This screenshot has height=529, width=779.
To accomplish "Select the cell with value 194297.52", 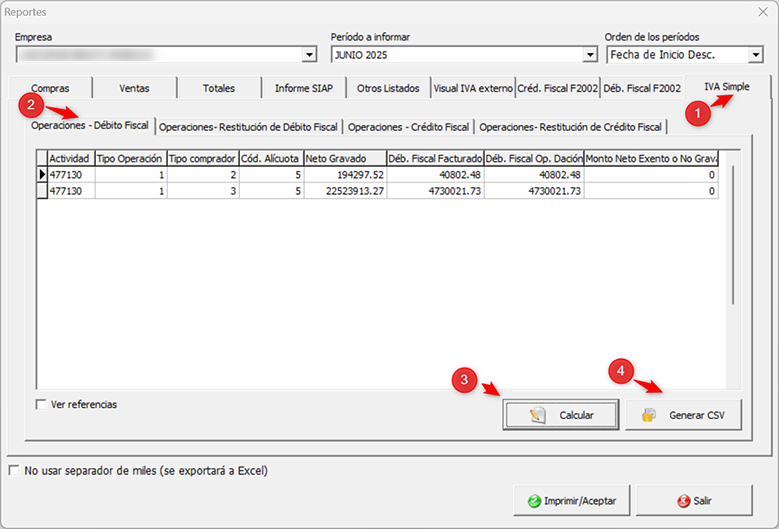I will tap(344, 175).
